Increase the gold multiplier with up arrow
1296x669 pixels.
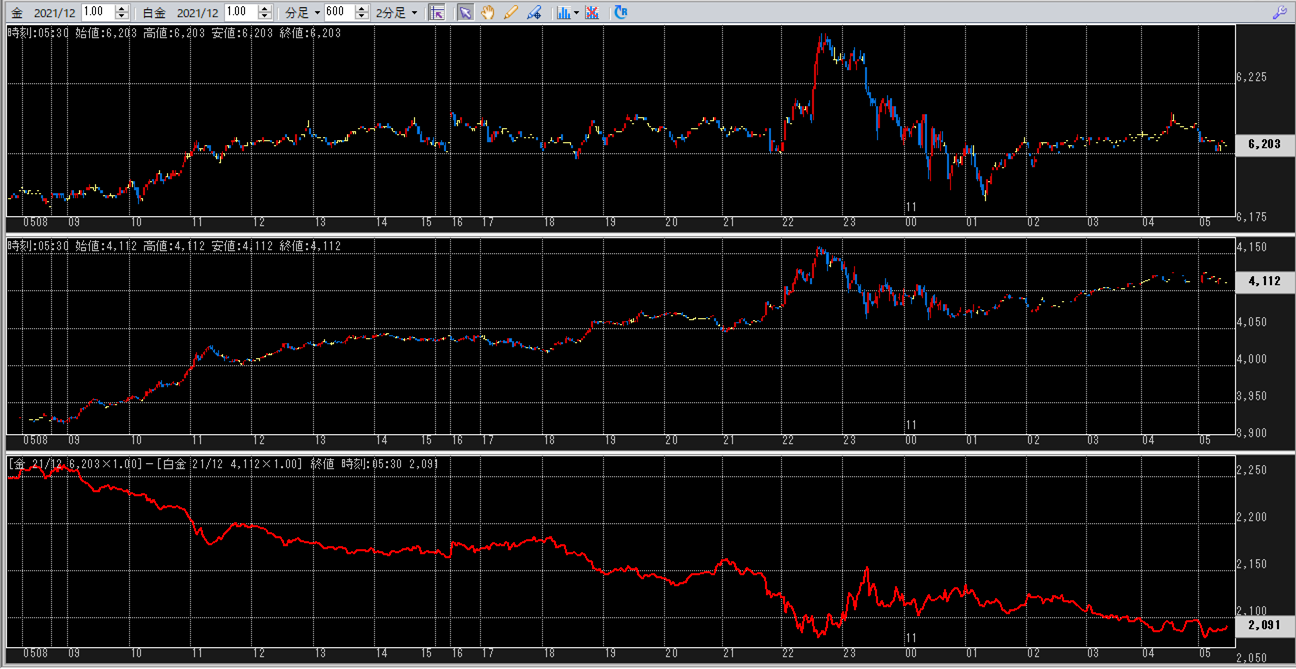[122, 8]
